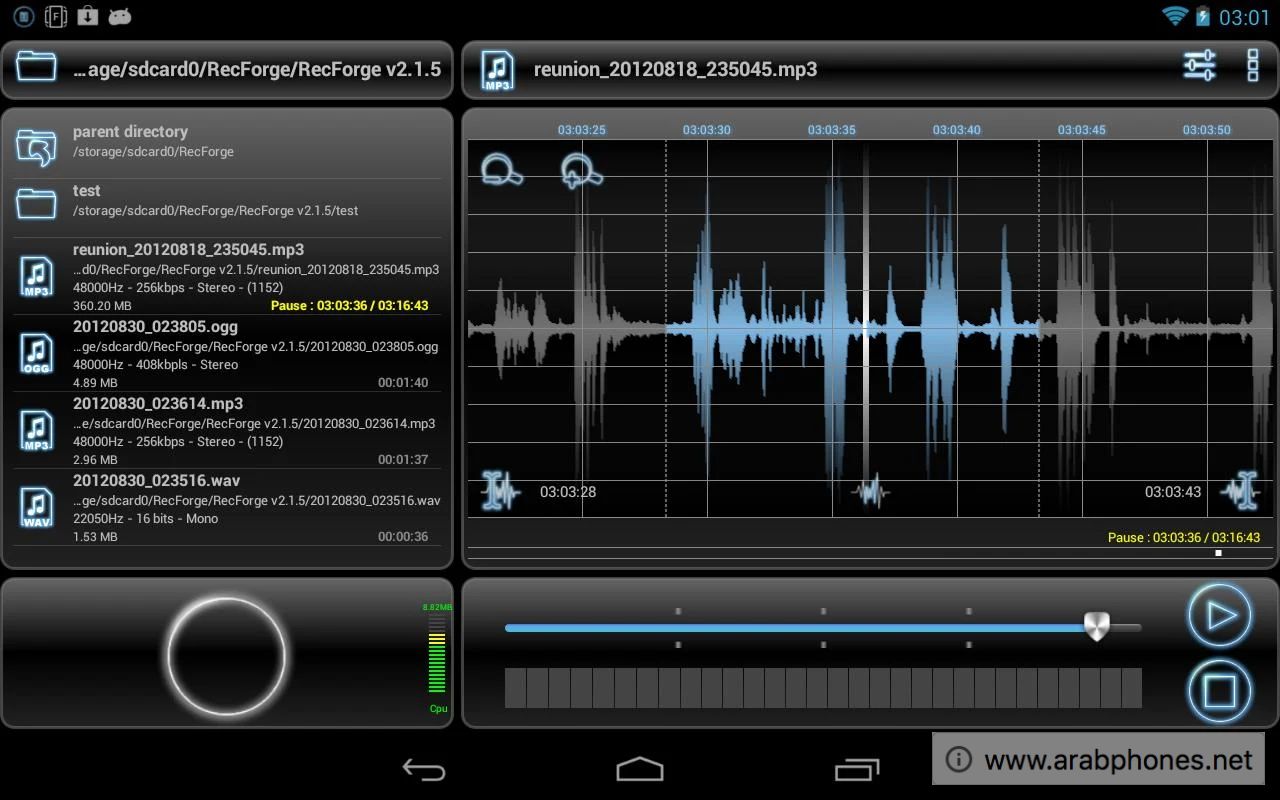Start playback of the loaded file
1280x800 pixels.
(1219, 616)
